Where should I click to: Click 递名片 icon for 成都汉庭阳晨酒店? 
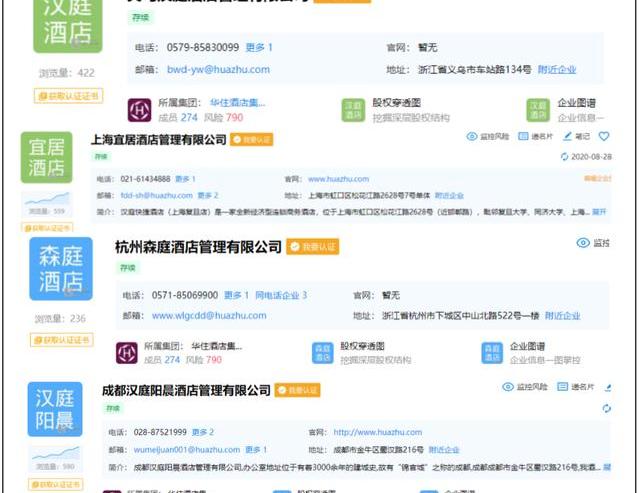[x=563, y=387]
